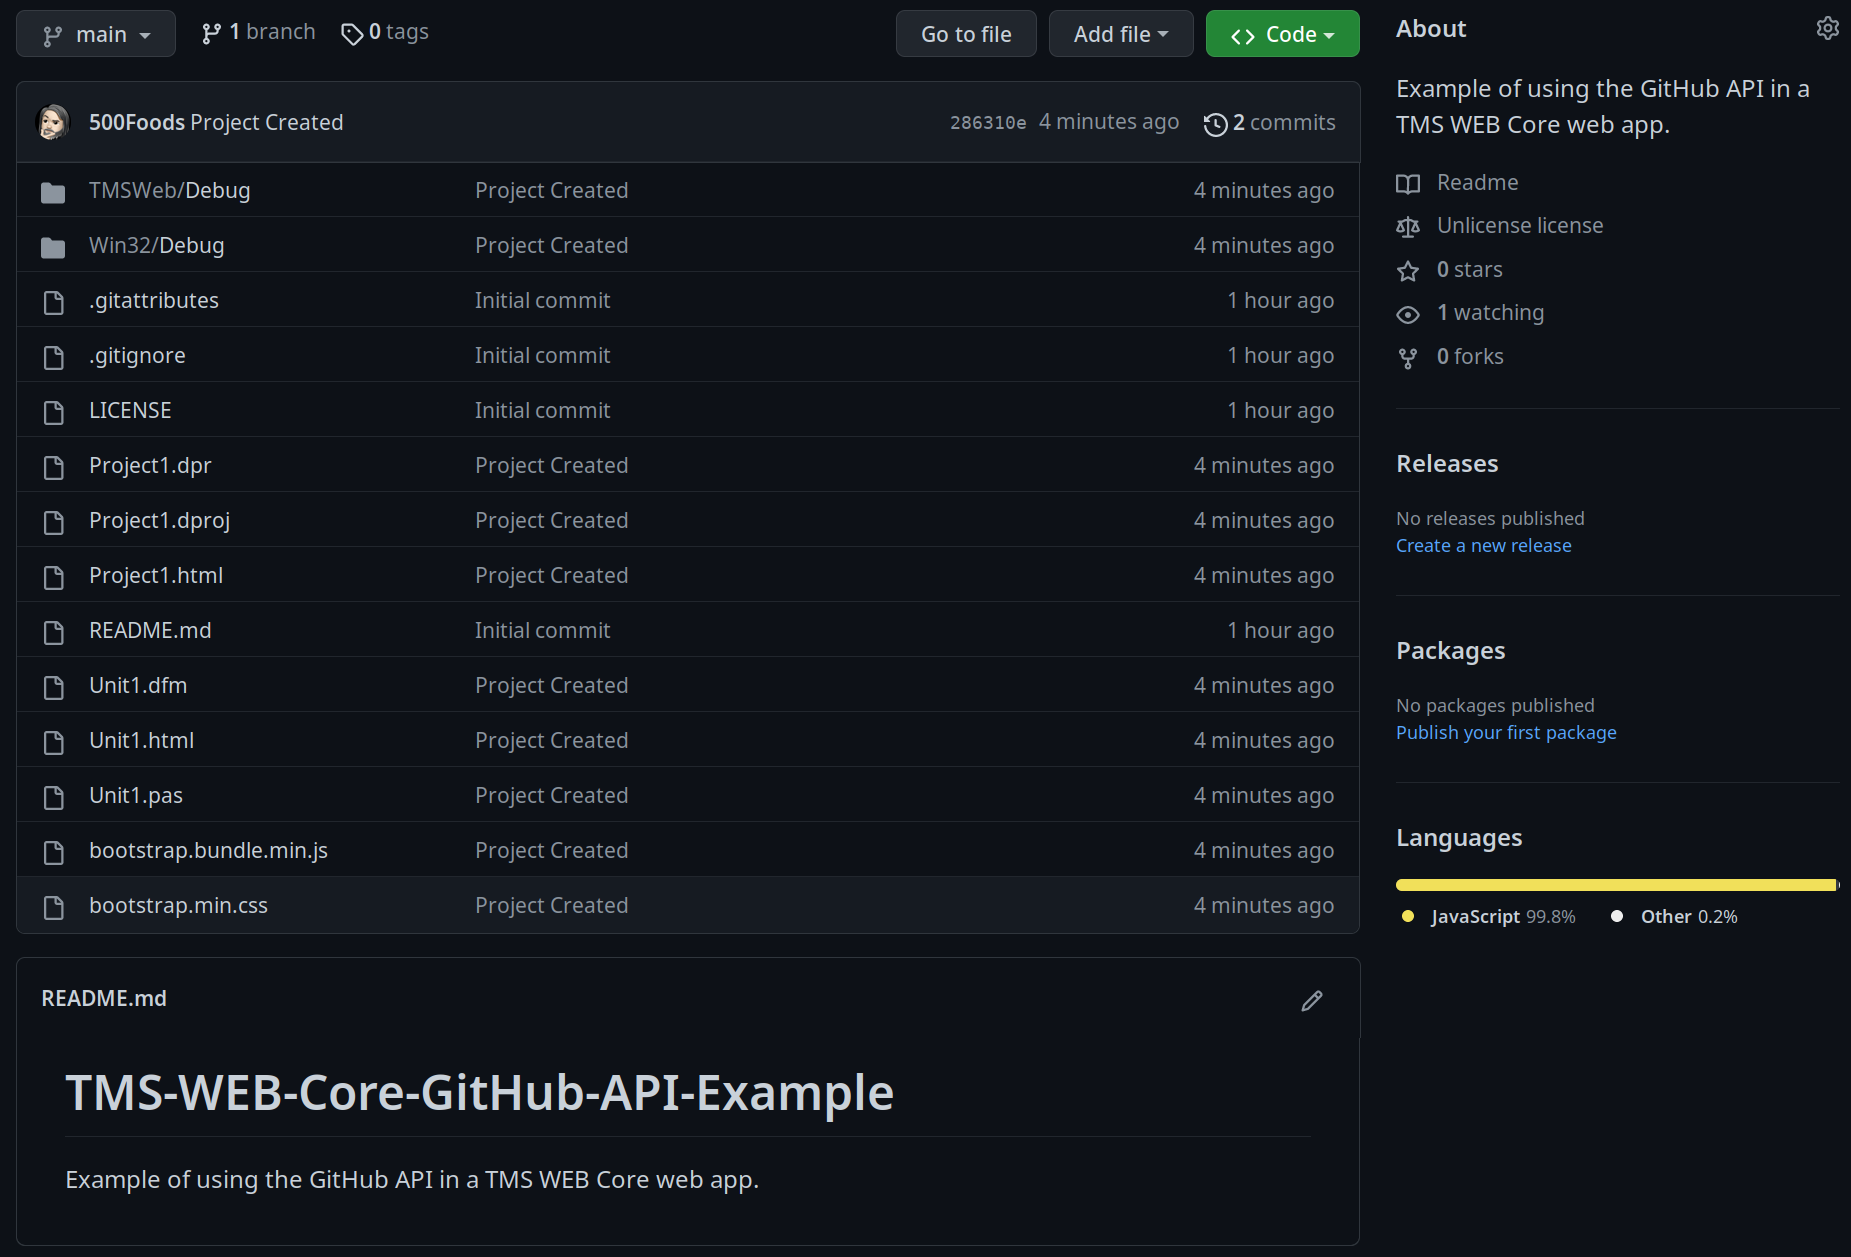Click the Unit1.html file icon
1851x1257 pixels.
click(x=54, y=741)
